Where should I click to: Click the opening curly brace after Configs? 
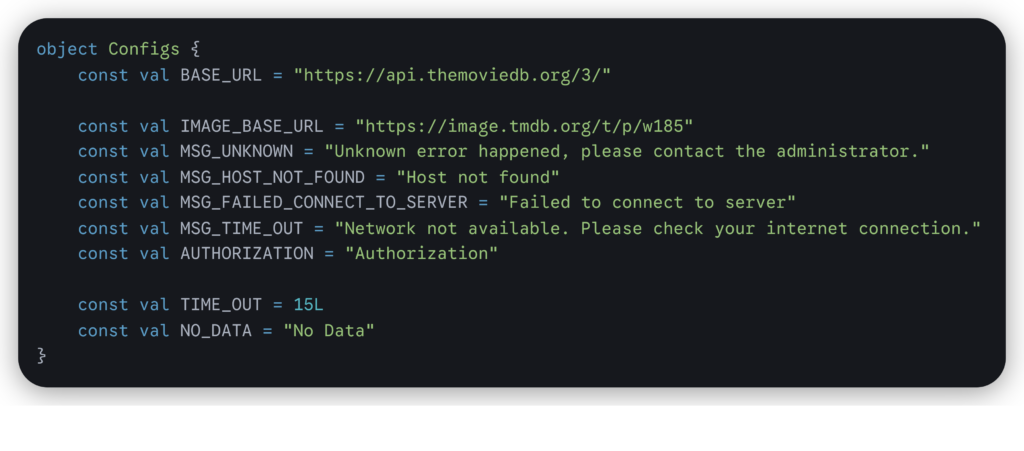(x=196, y=49)
